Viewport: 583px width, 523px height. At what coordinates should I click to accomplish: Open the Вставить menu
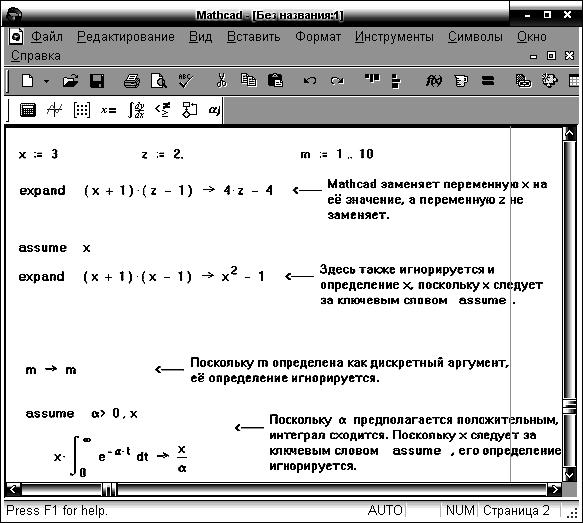[x=253, y=37]
